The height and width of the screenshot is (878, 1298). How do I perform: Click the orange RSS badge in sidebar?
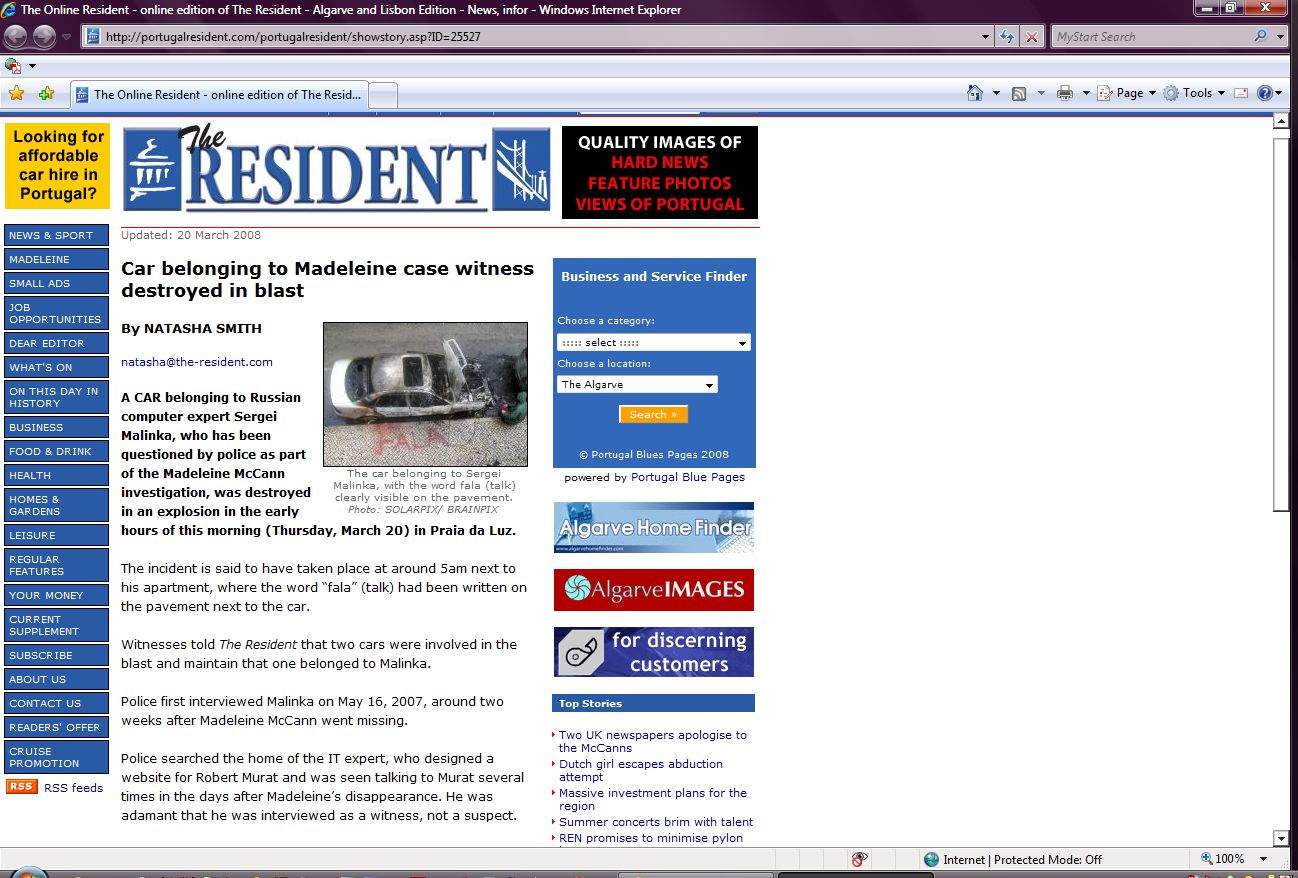[x=21, y=787]
